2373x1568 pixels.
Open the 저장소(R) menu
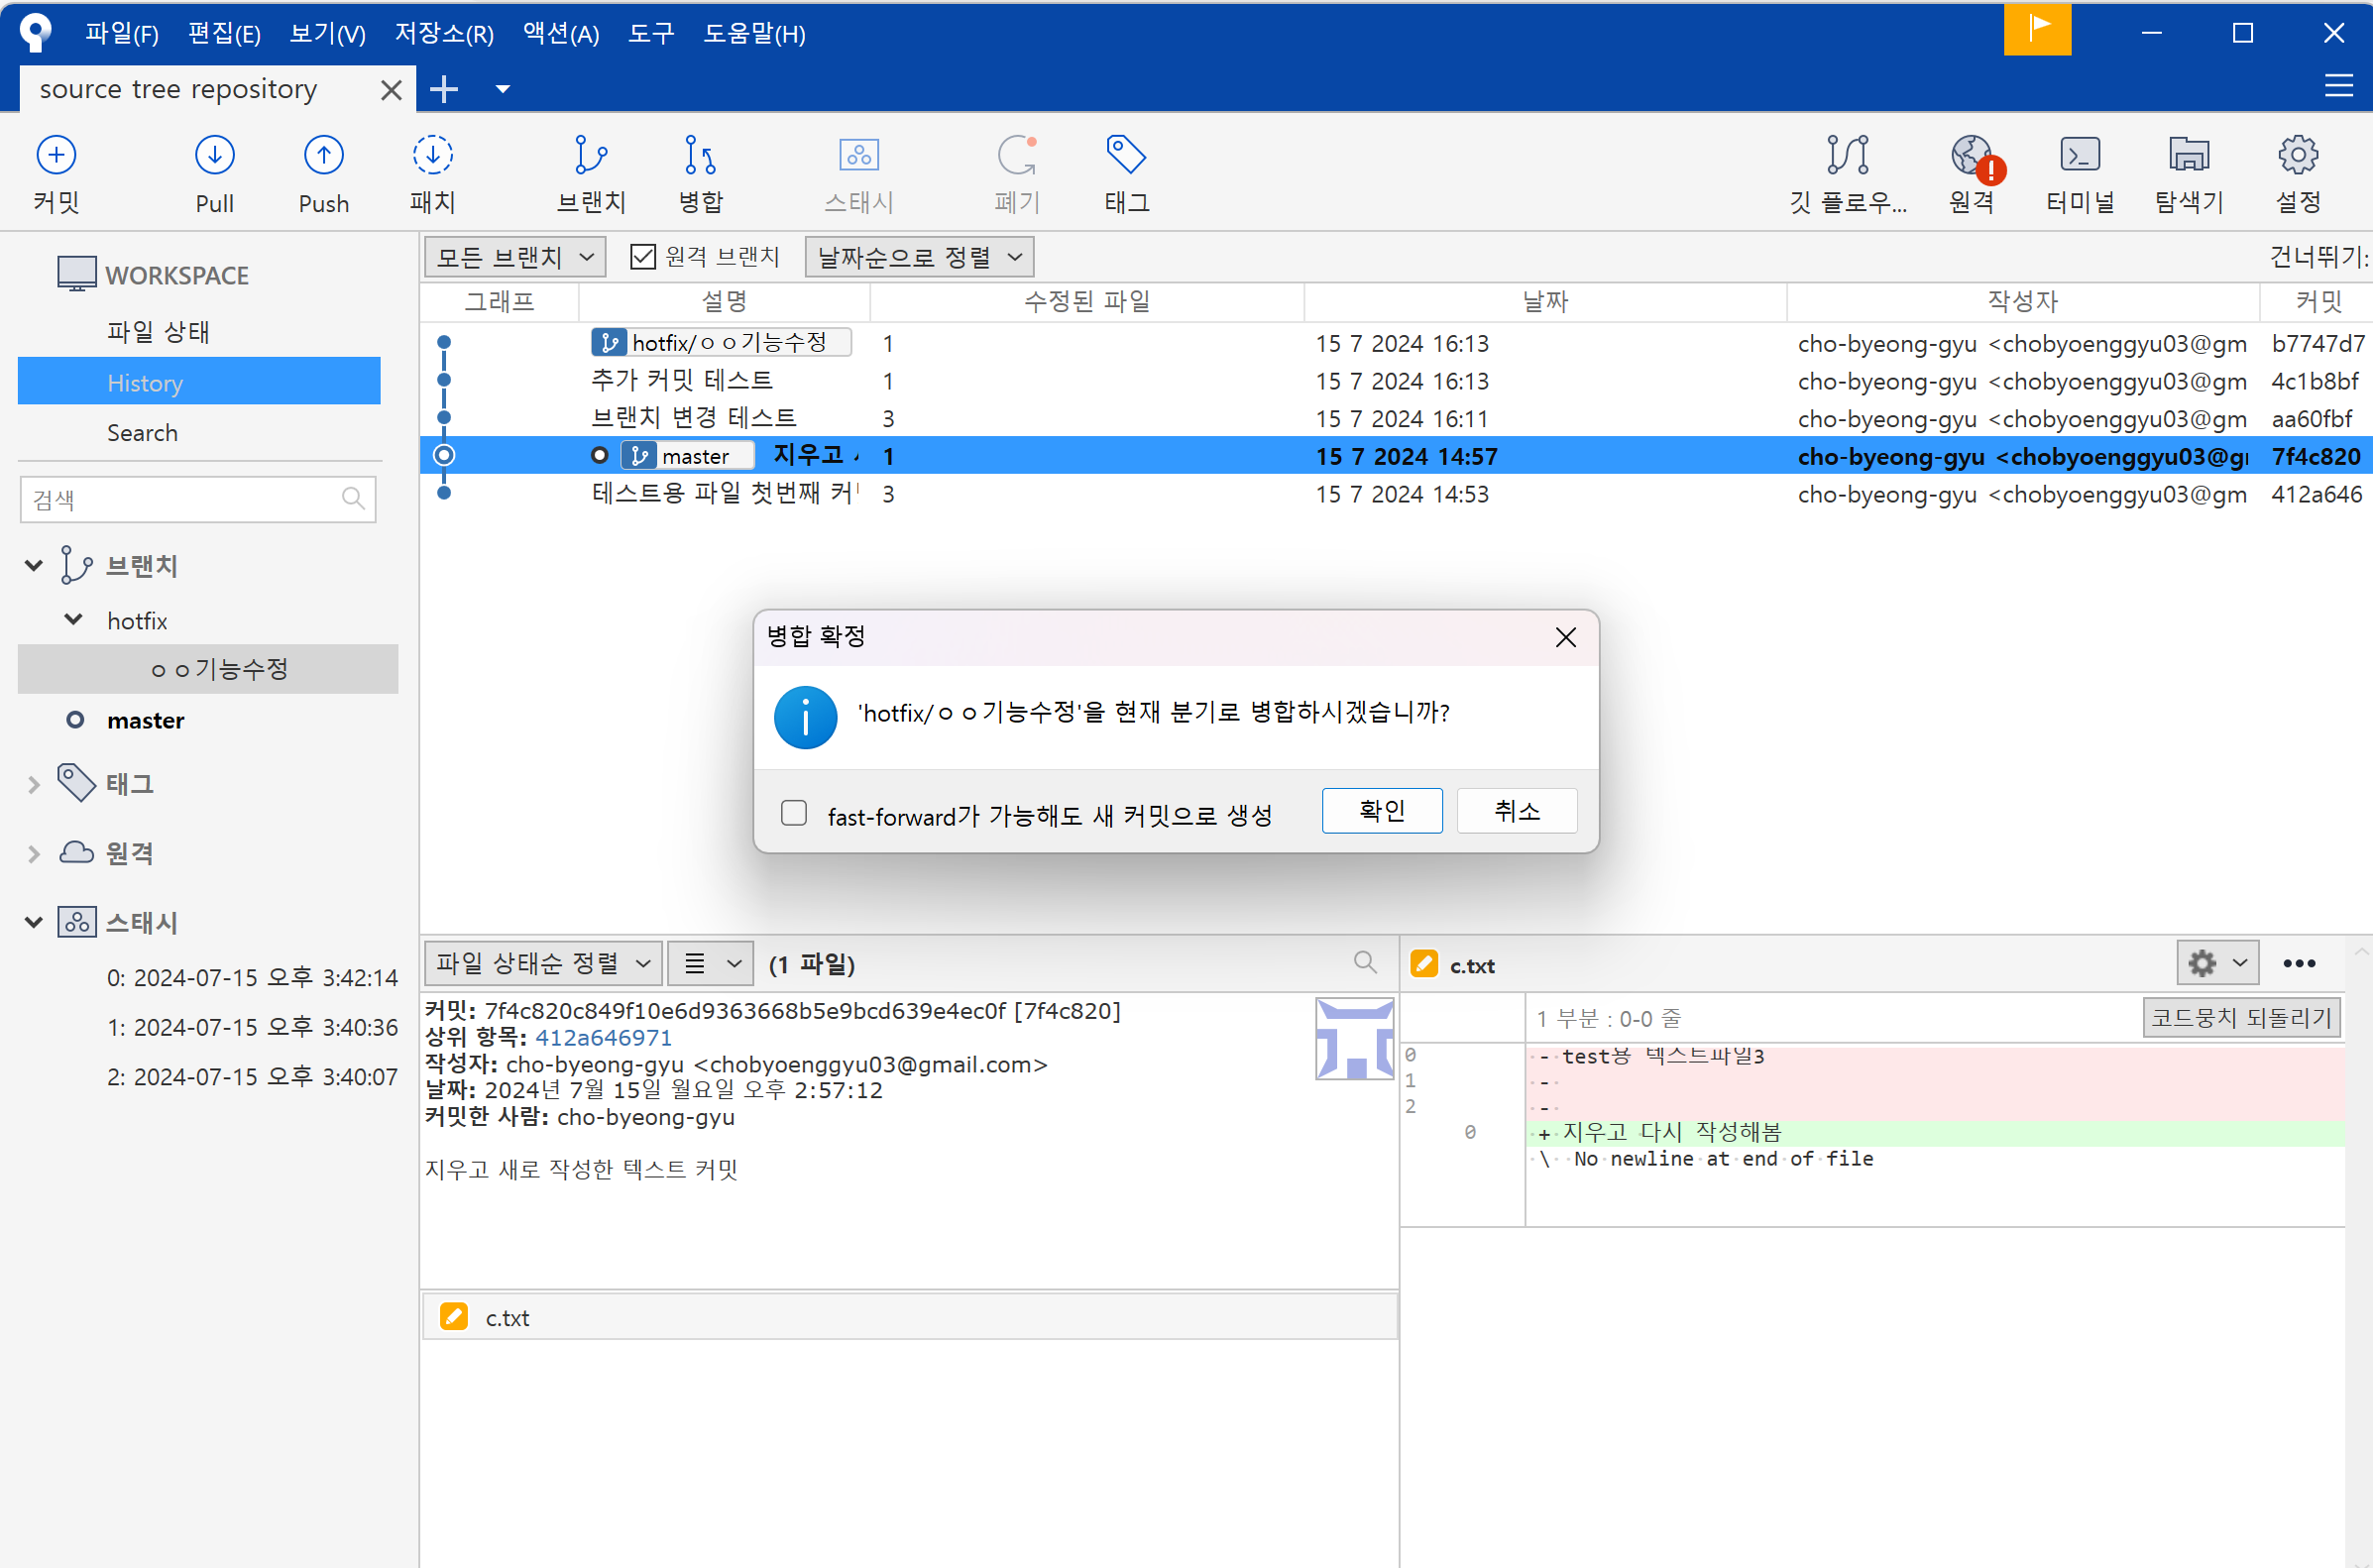(x=444, y=33)
